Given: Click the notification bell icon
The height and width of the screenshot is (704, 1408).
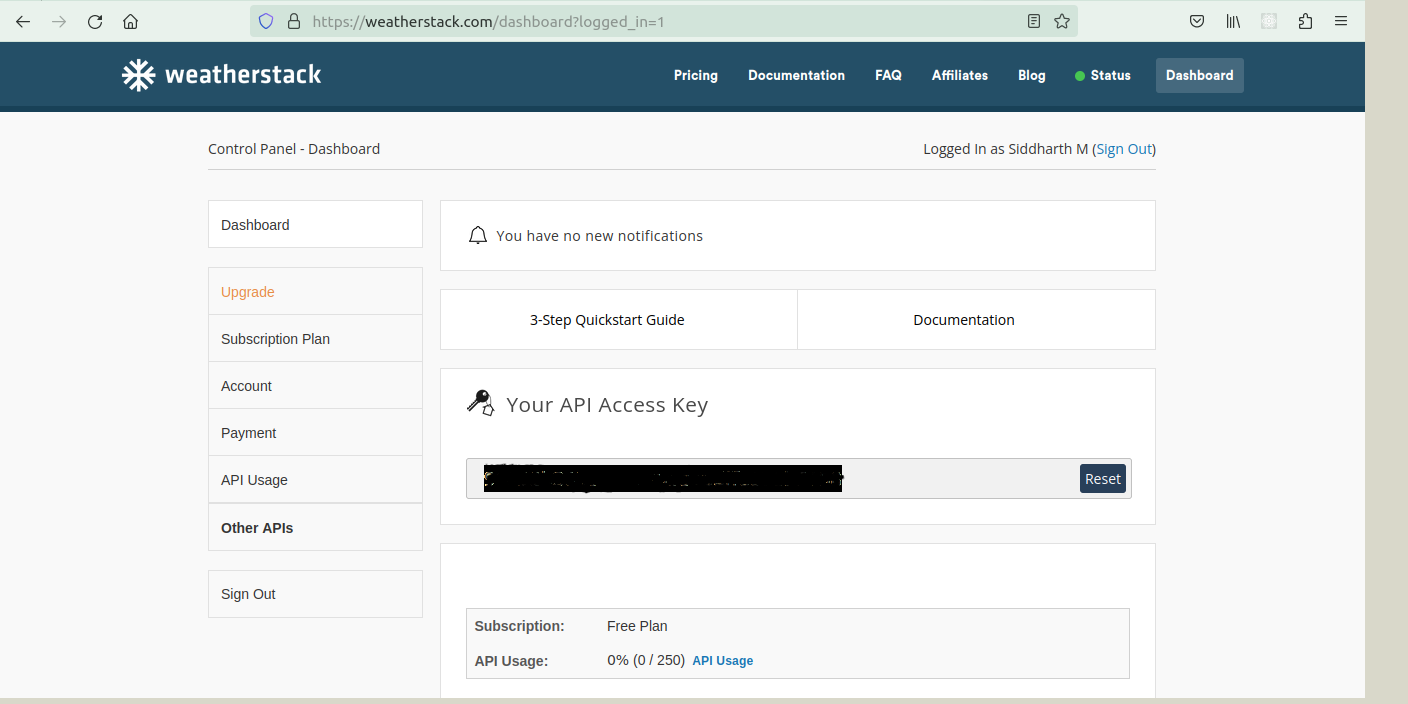Looking at the screenshot, I should [478, 236].
